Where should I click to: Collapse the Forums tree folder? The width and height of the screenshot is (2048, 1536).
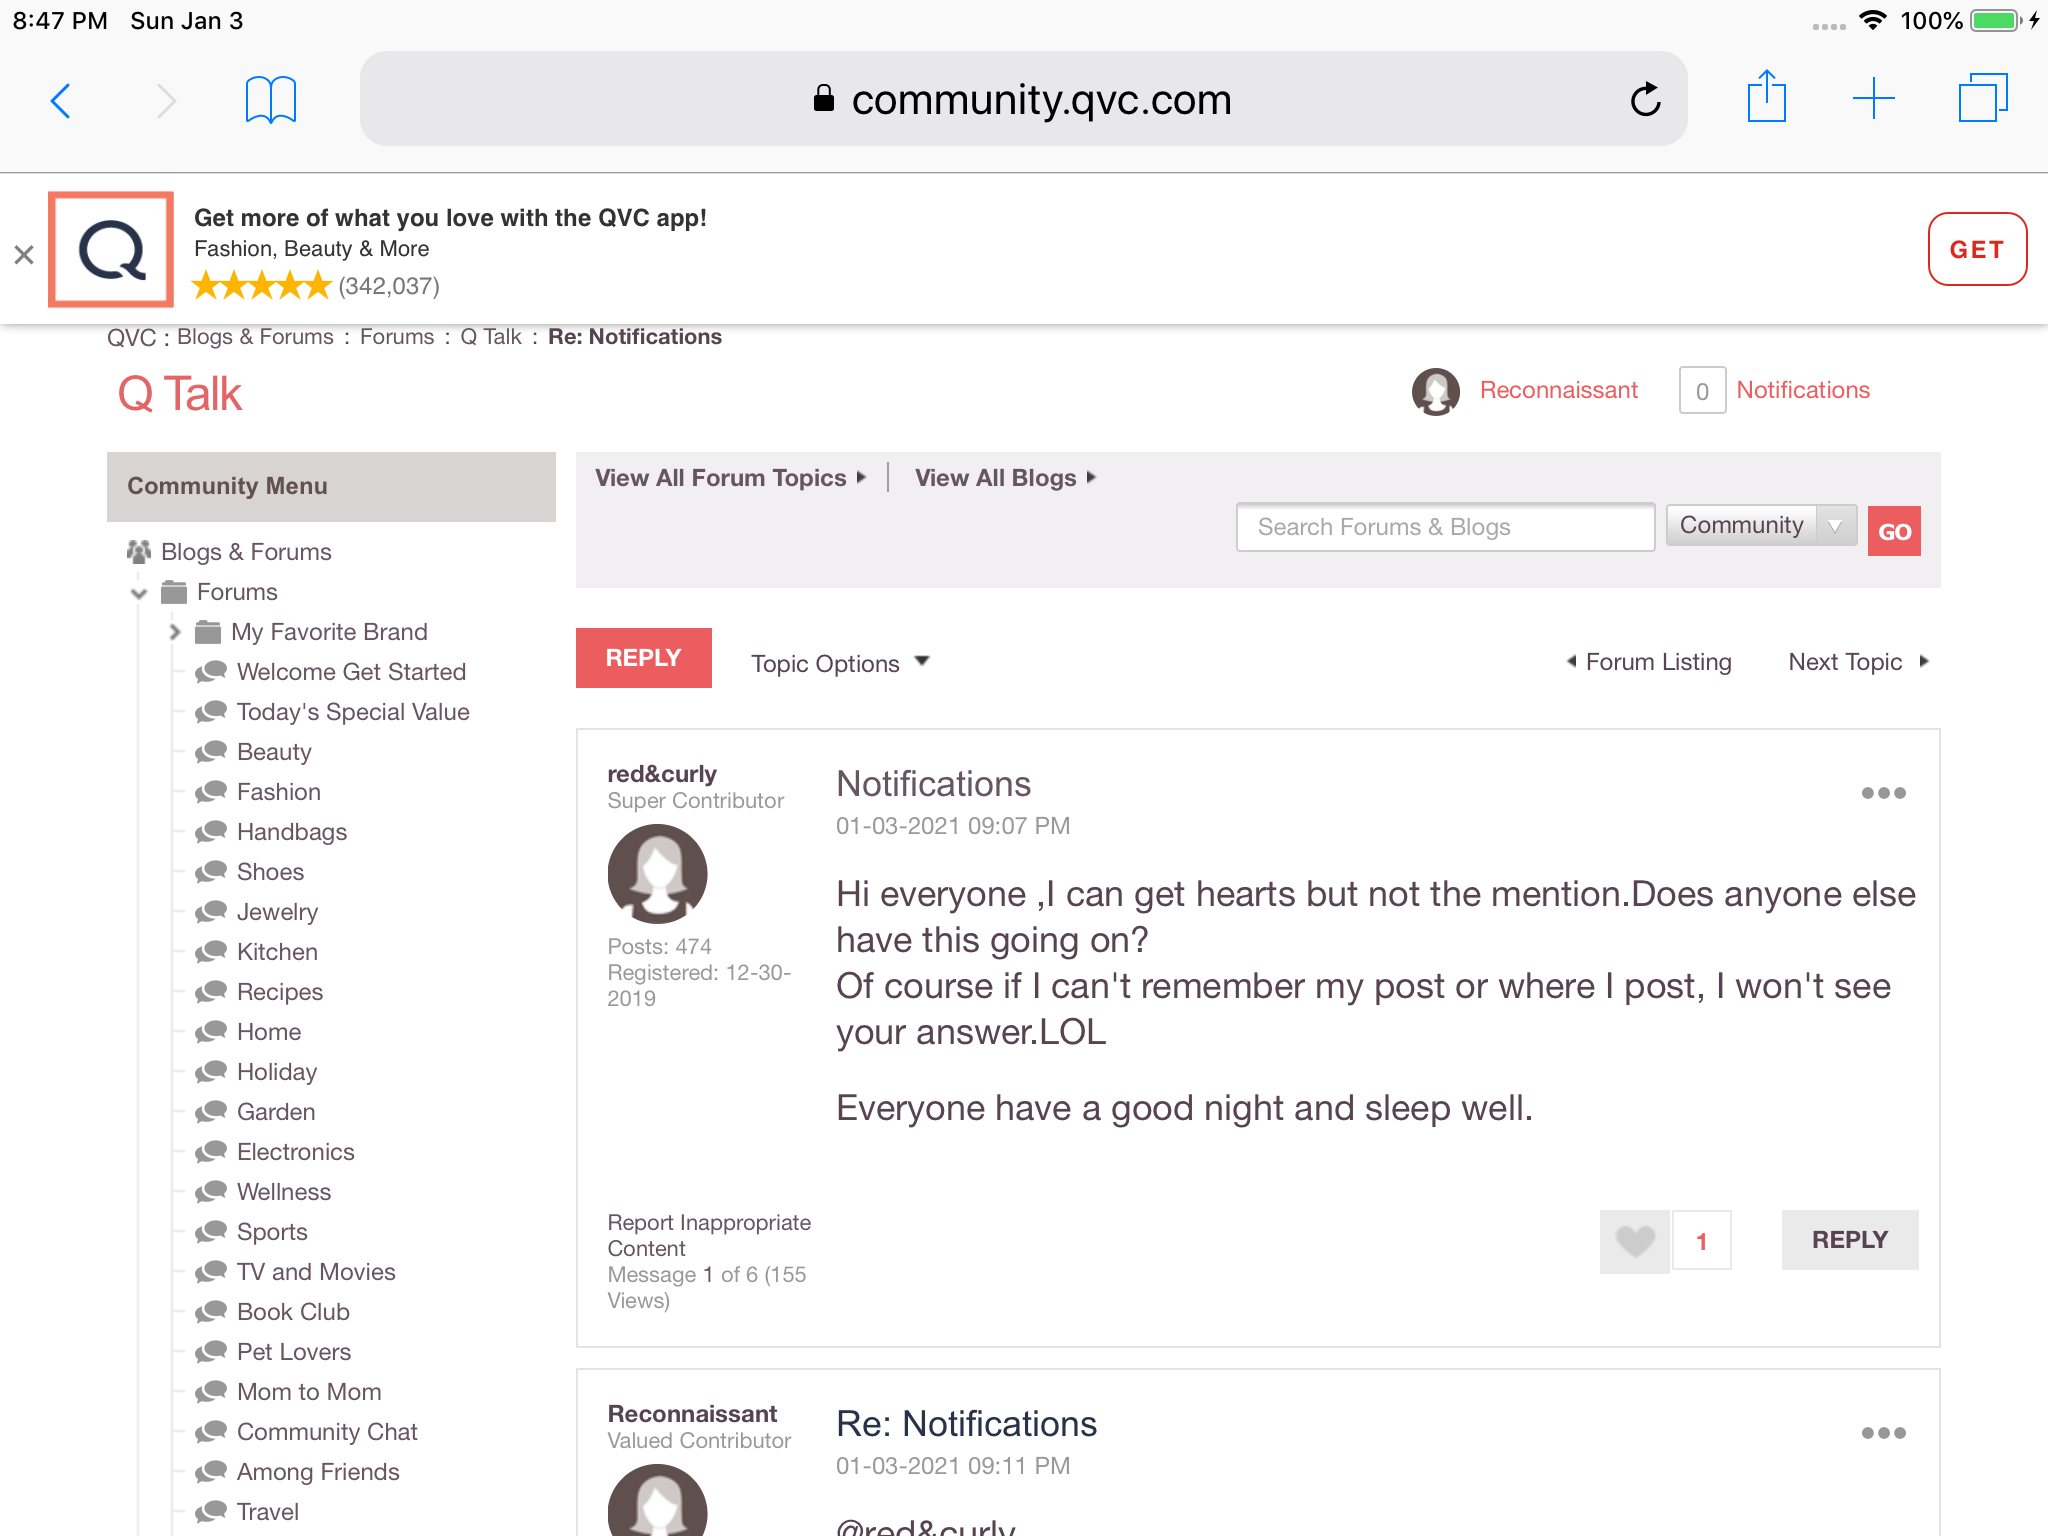click(x=139, y=593)
